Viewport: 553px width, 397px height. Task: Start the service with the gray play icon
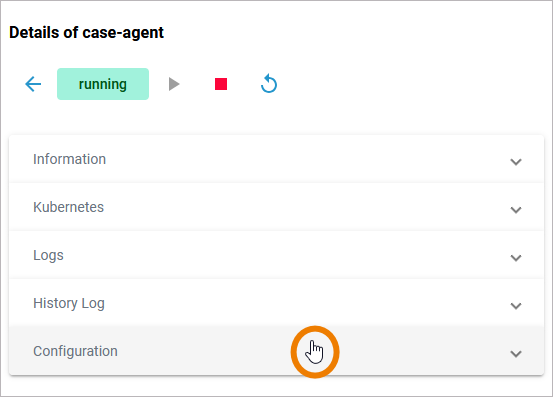tap(174, 84)
